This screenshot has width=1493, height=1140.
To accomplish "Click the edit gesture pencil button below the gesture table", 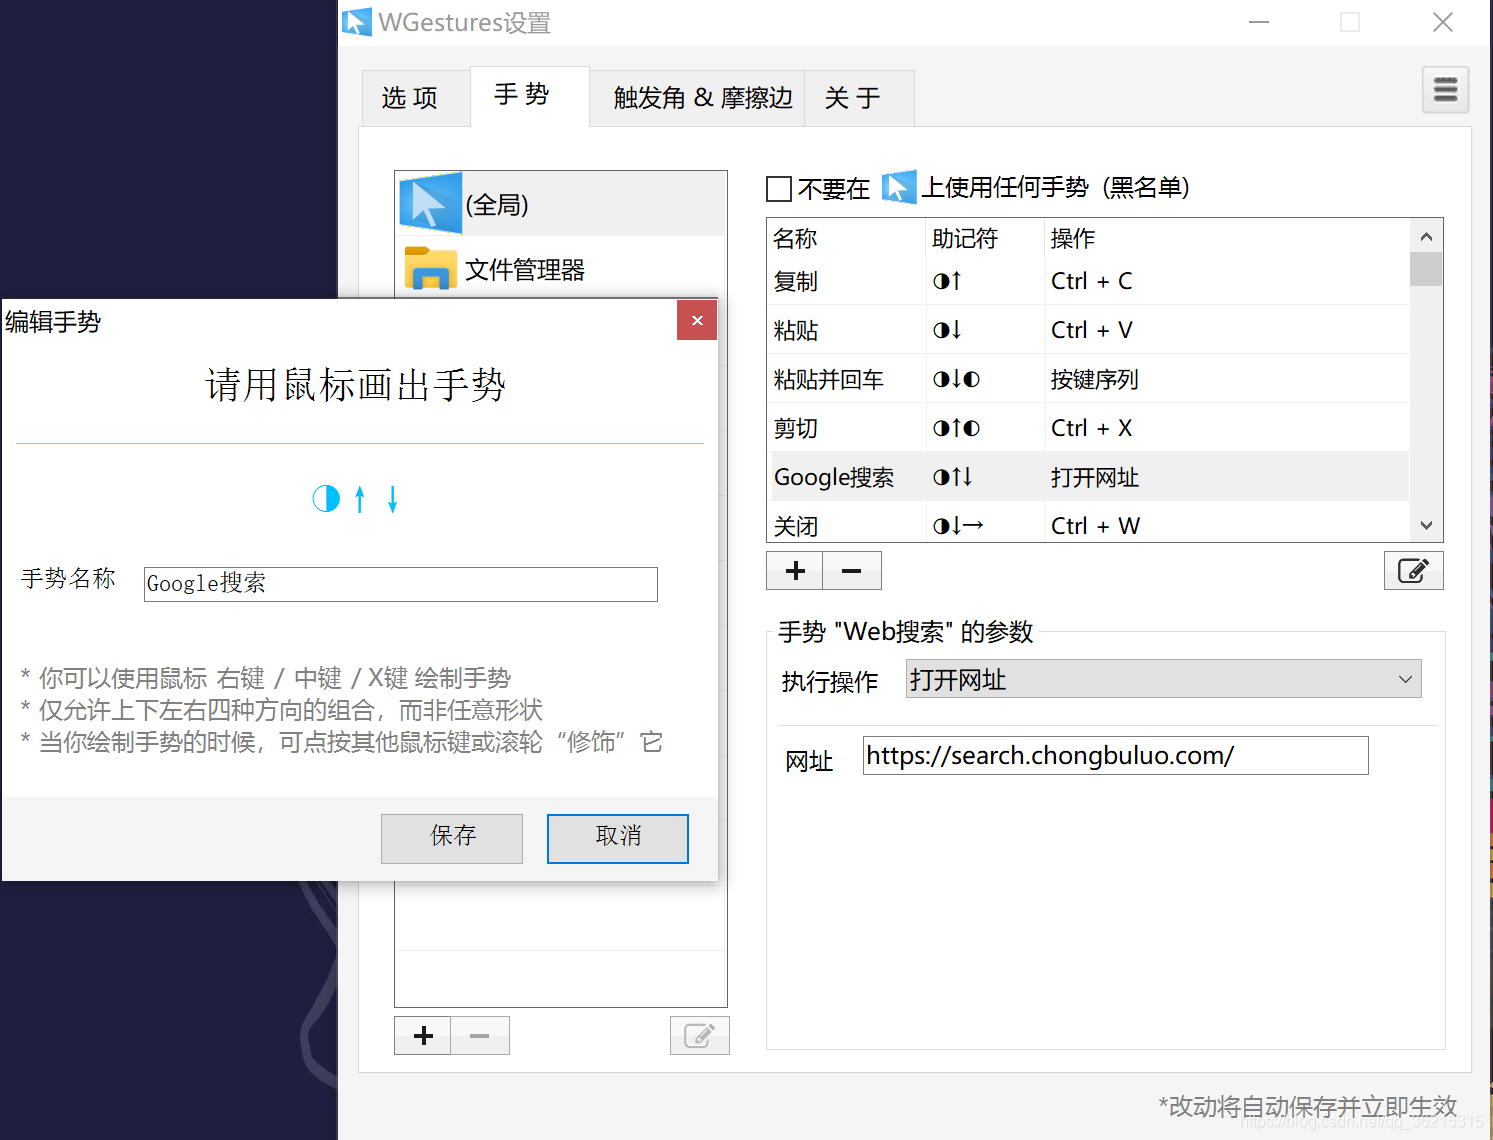I will (1413, 571).
